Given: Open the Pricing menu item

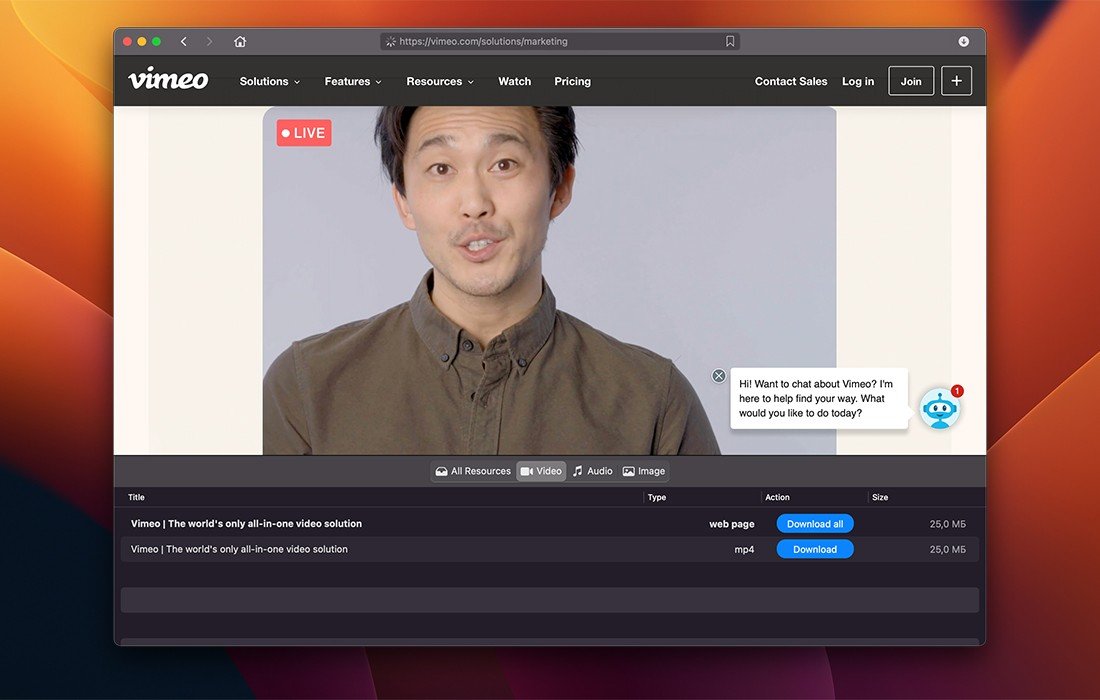Looking at the screenshot, I should click(x=572, y=82).
